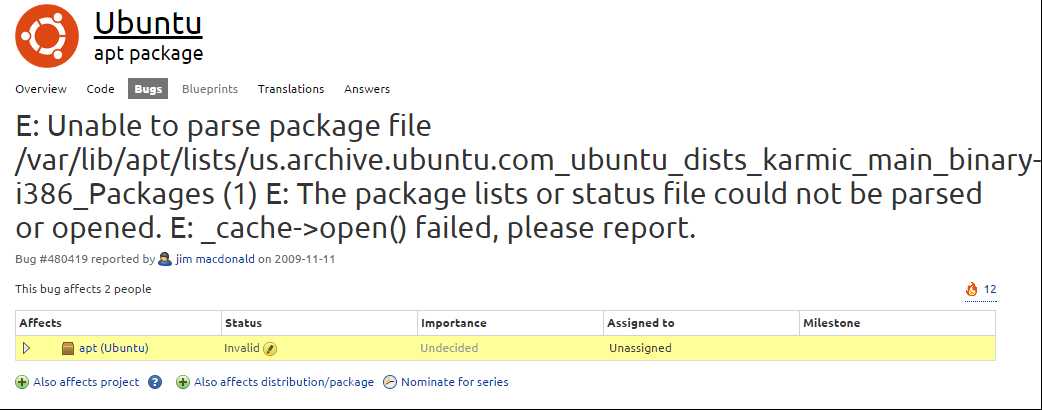The height and width of the screenshot is (410, 1042).
Task: Click the bug heat number 12
Action: 990,289
